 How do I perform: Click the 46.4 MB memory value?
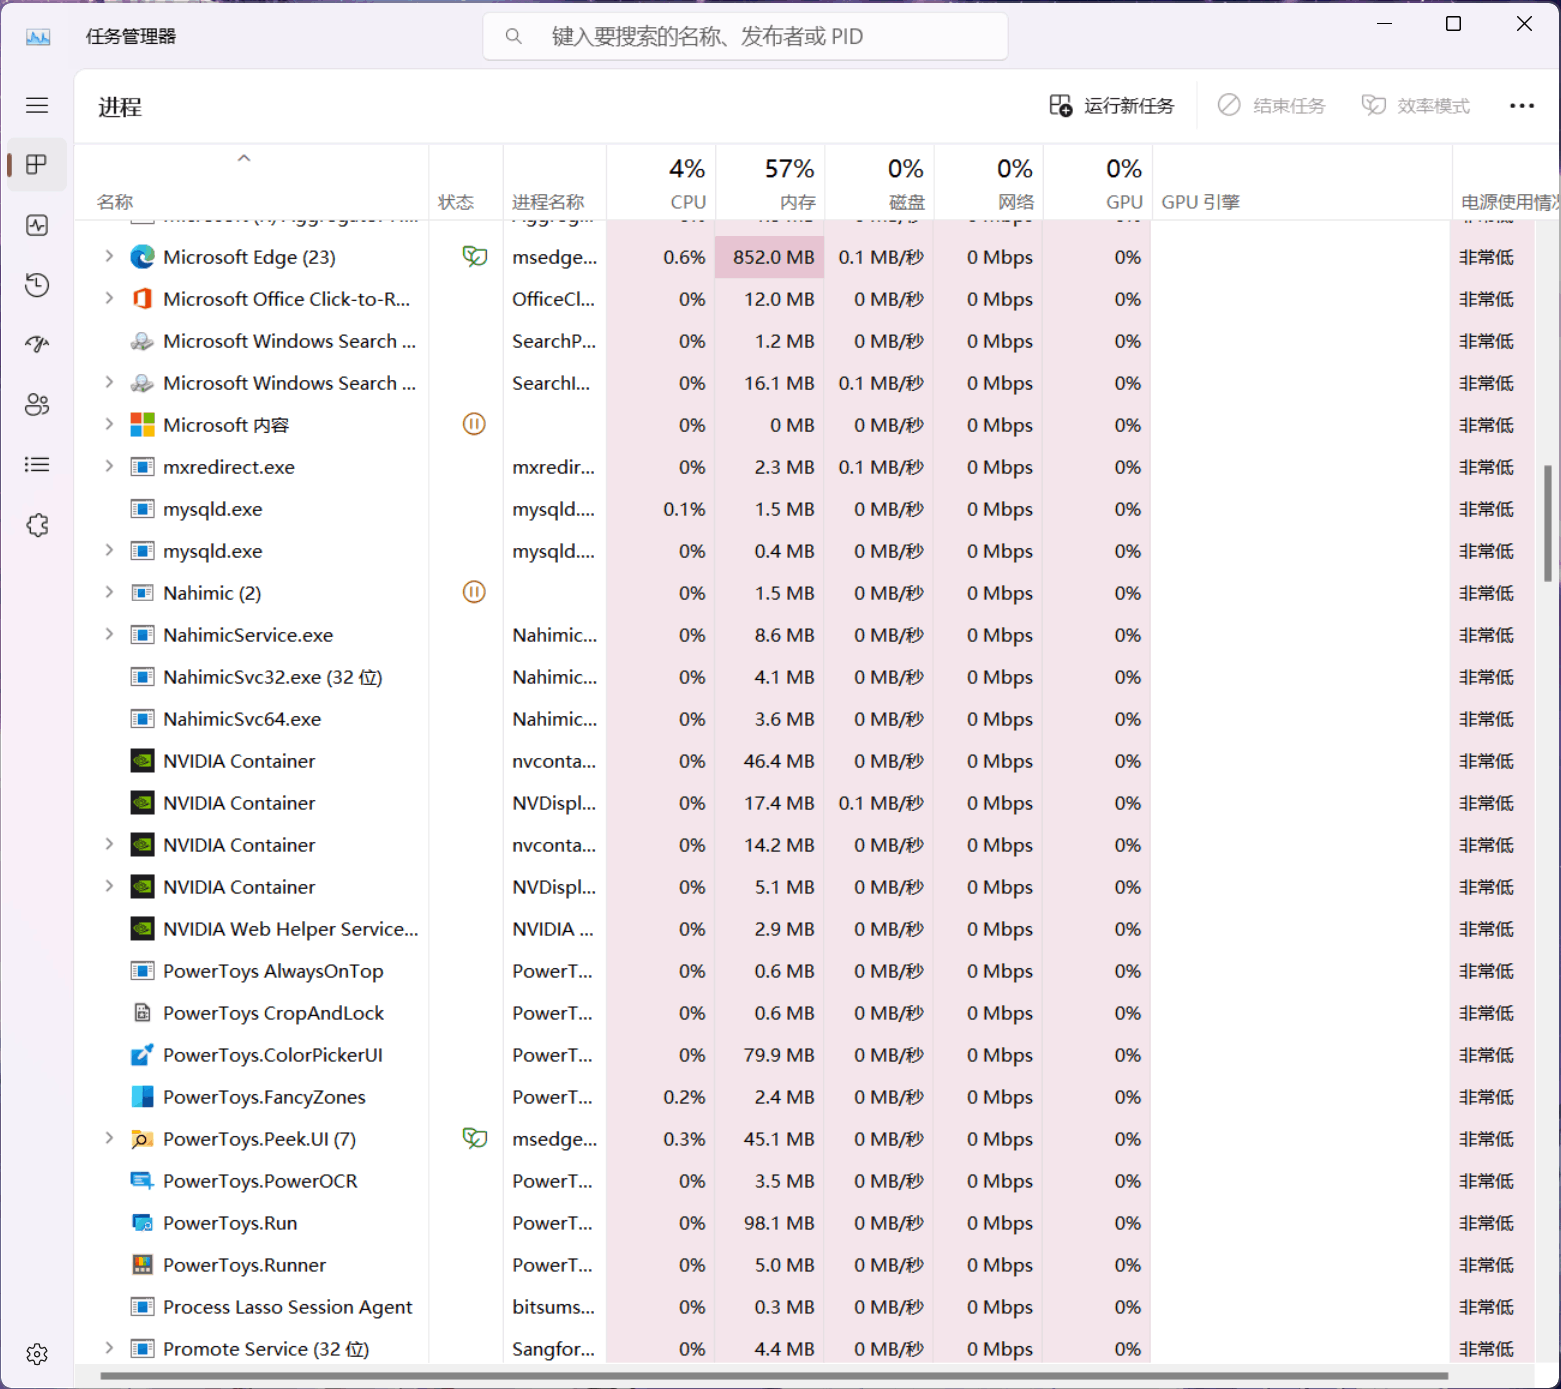point(779,761)
